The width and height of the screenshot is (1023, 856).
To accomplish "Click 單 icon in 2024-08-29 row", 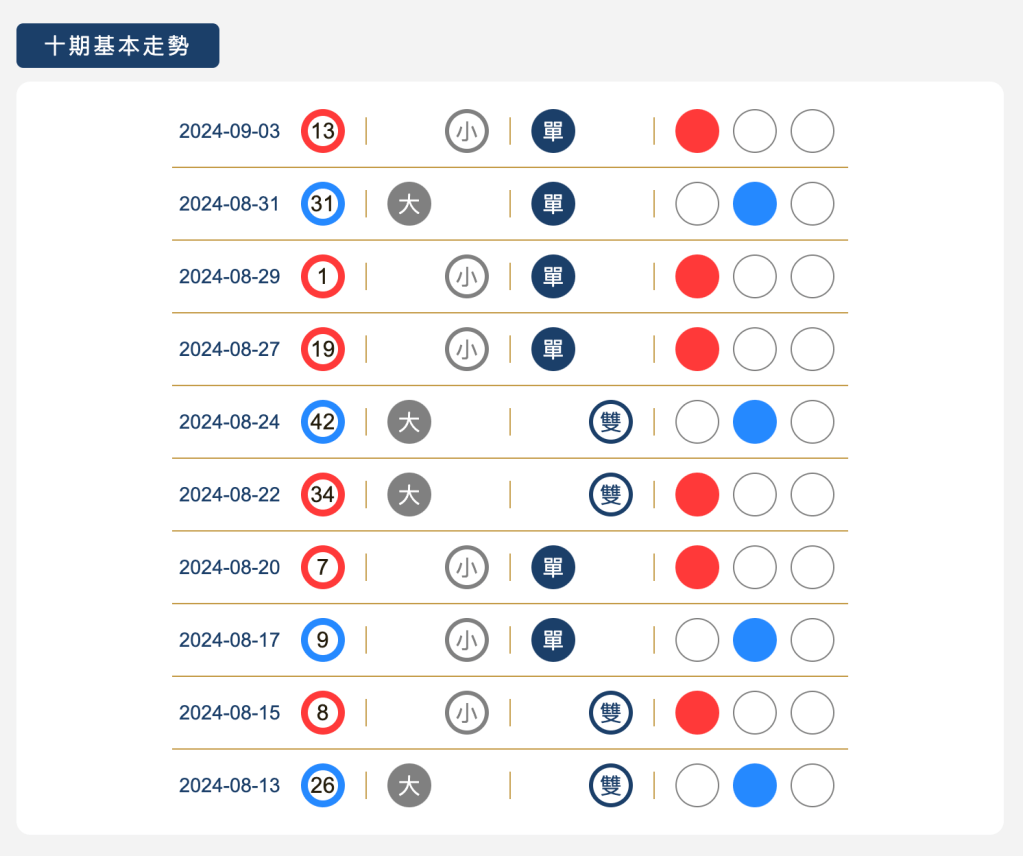I will click(x=553, y=277).
